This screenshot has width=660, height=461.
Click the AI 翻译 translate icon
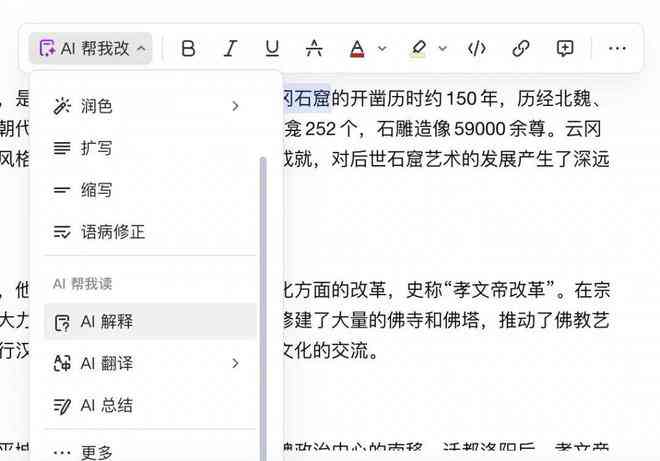(62, 363)
